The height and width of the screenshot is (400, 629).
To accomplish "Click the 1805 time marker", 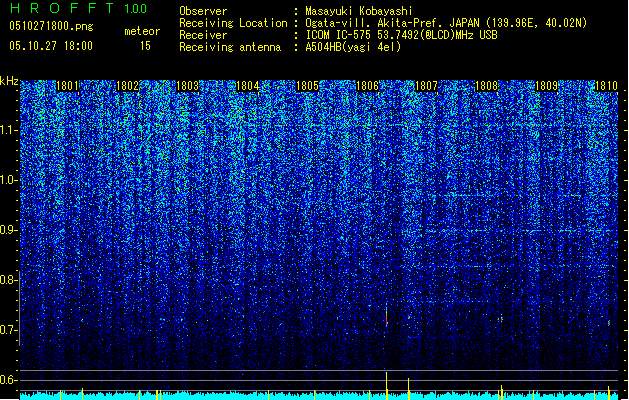I will (x=307, y=86).
